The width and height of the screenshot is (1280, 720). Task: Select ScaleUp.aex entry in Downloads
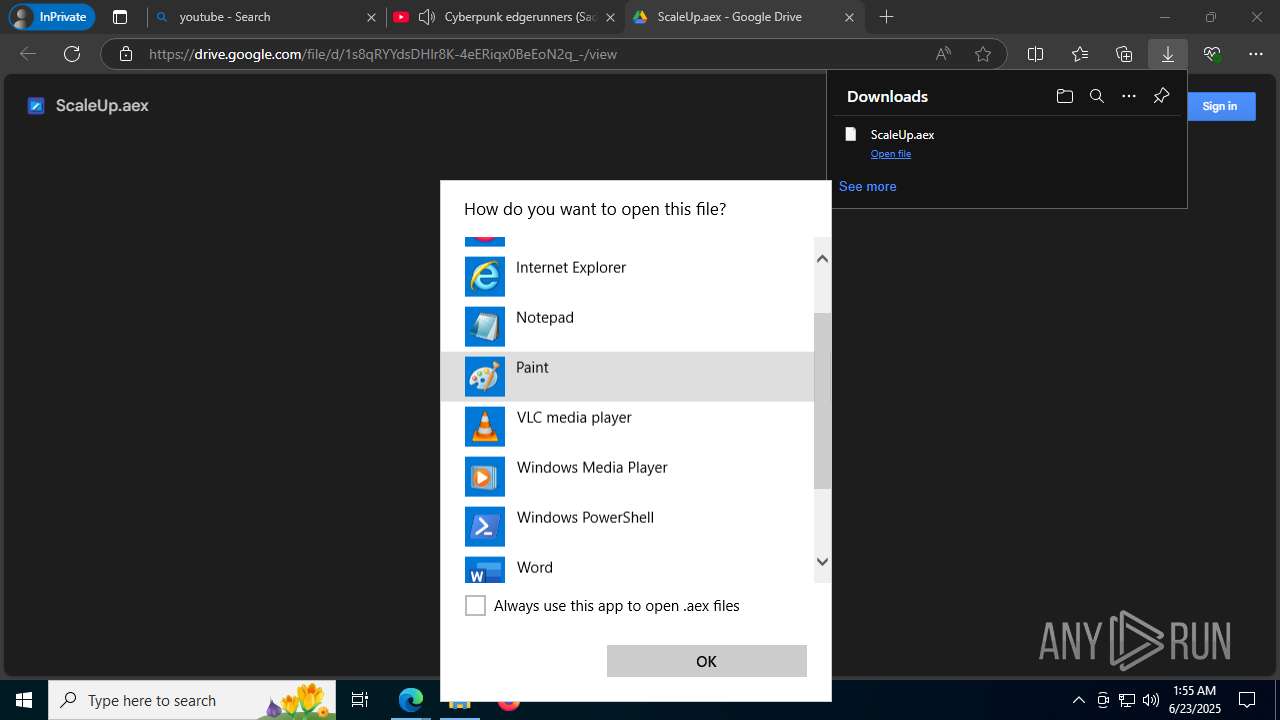[1007, 143]
